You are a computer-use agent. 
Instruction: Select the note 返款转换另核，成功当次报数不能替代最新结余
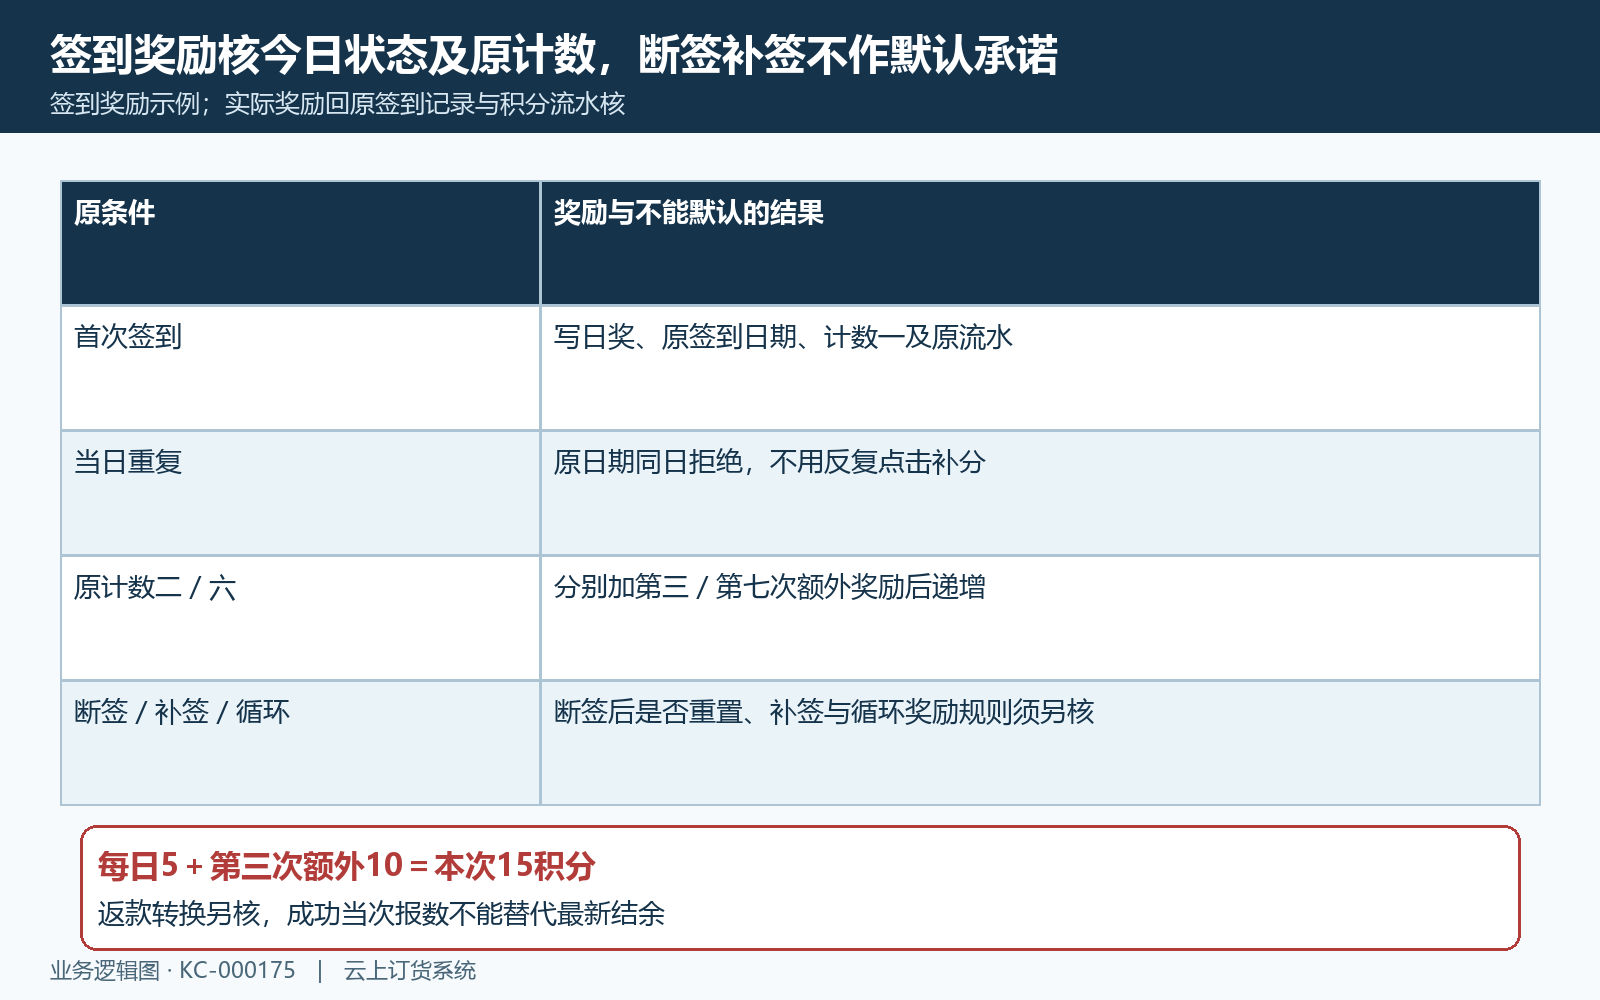click(x=381, y=914)
